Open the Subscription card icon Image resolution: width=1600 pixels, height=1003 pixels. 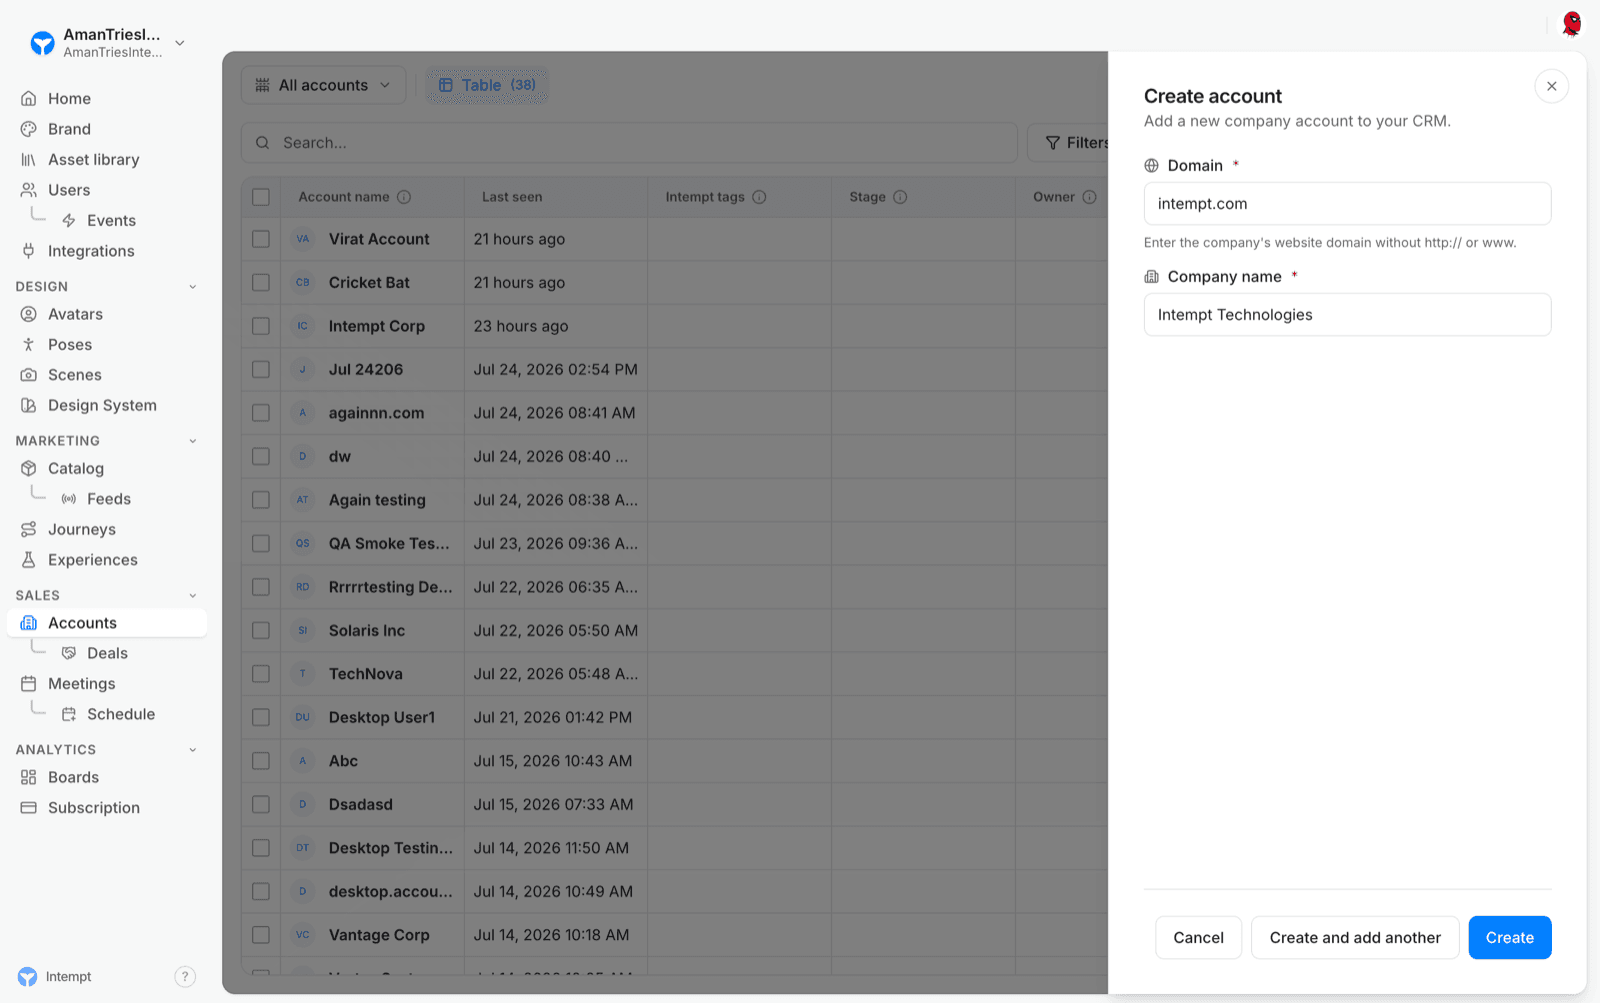29,808
